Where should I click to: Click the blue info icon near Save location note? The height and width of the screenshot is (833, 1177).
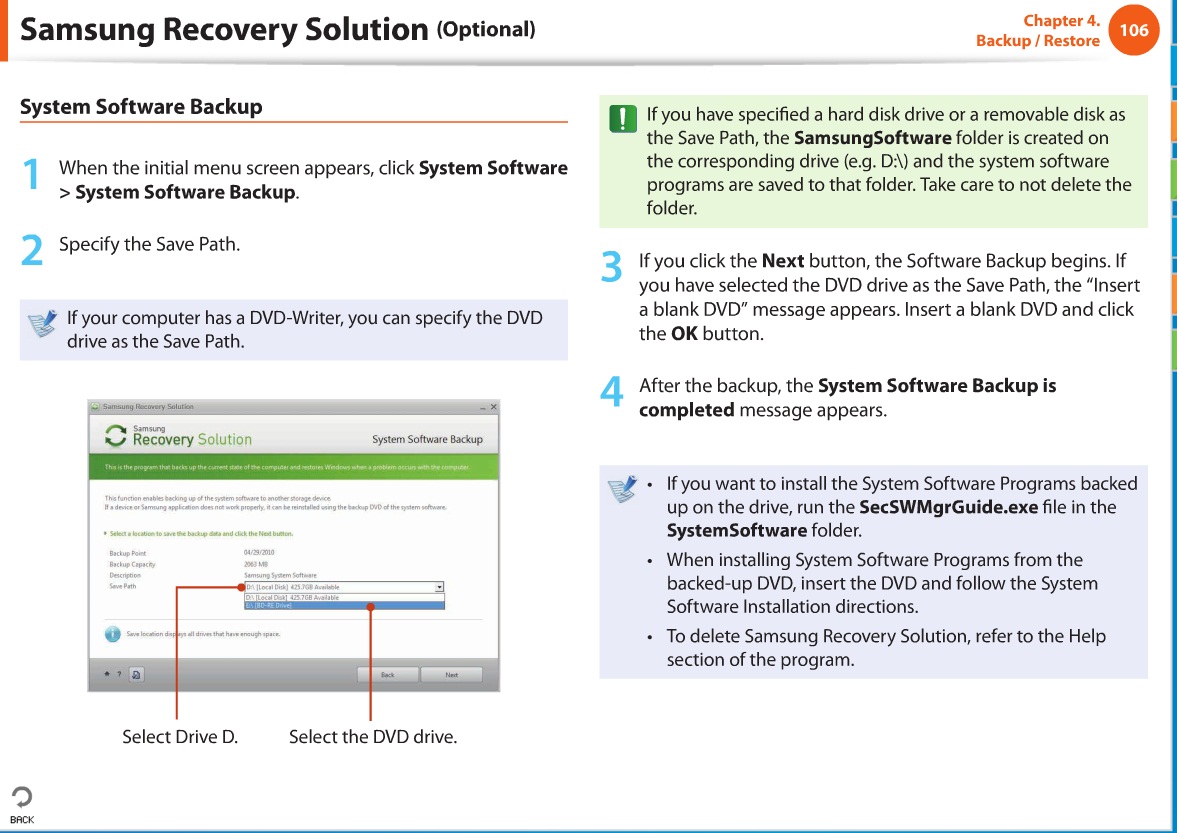[x=113, y=634]
